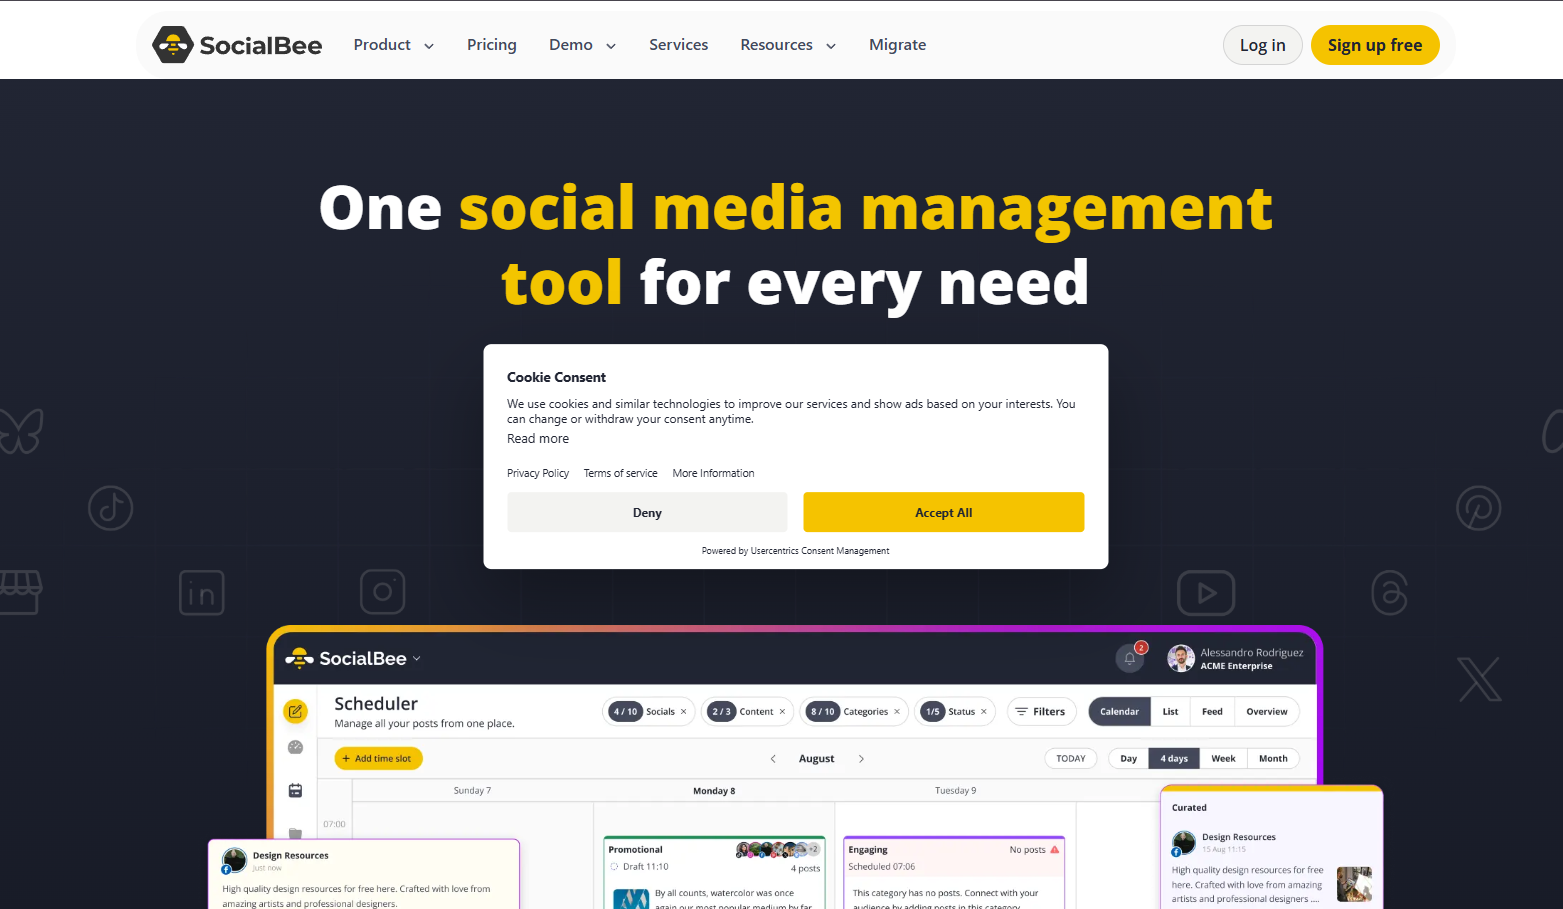The image size is (1563, 909).
Task: Click the Log in button
Action: coord(1262,45)
